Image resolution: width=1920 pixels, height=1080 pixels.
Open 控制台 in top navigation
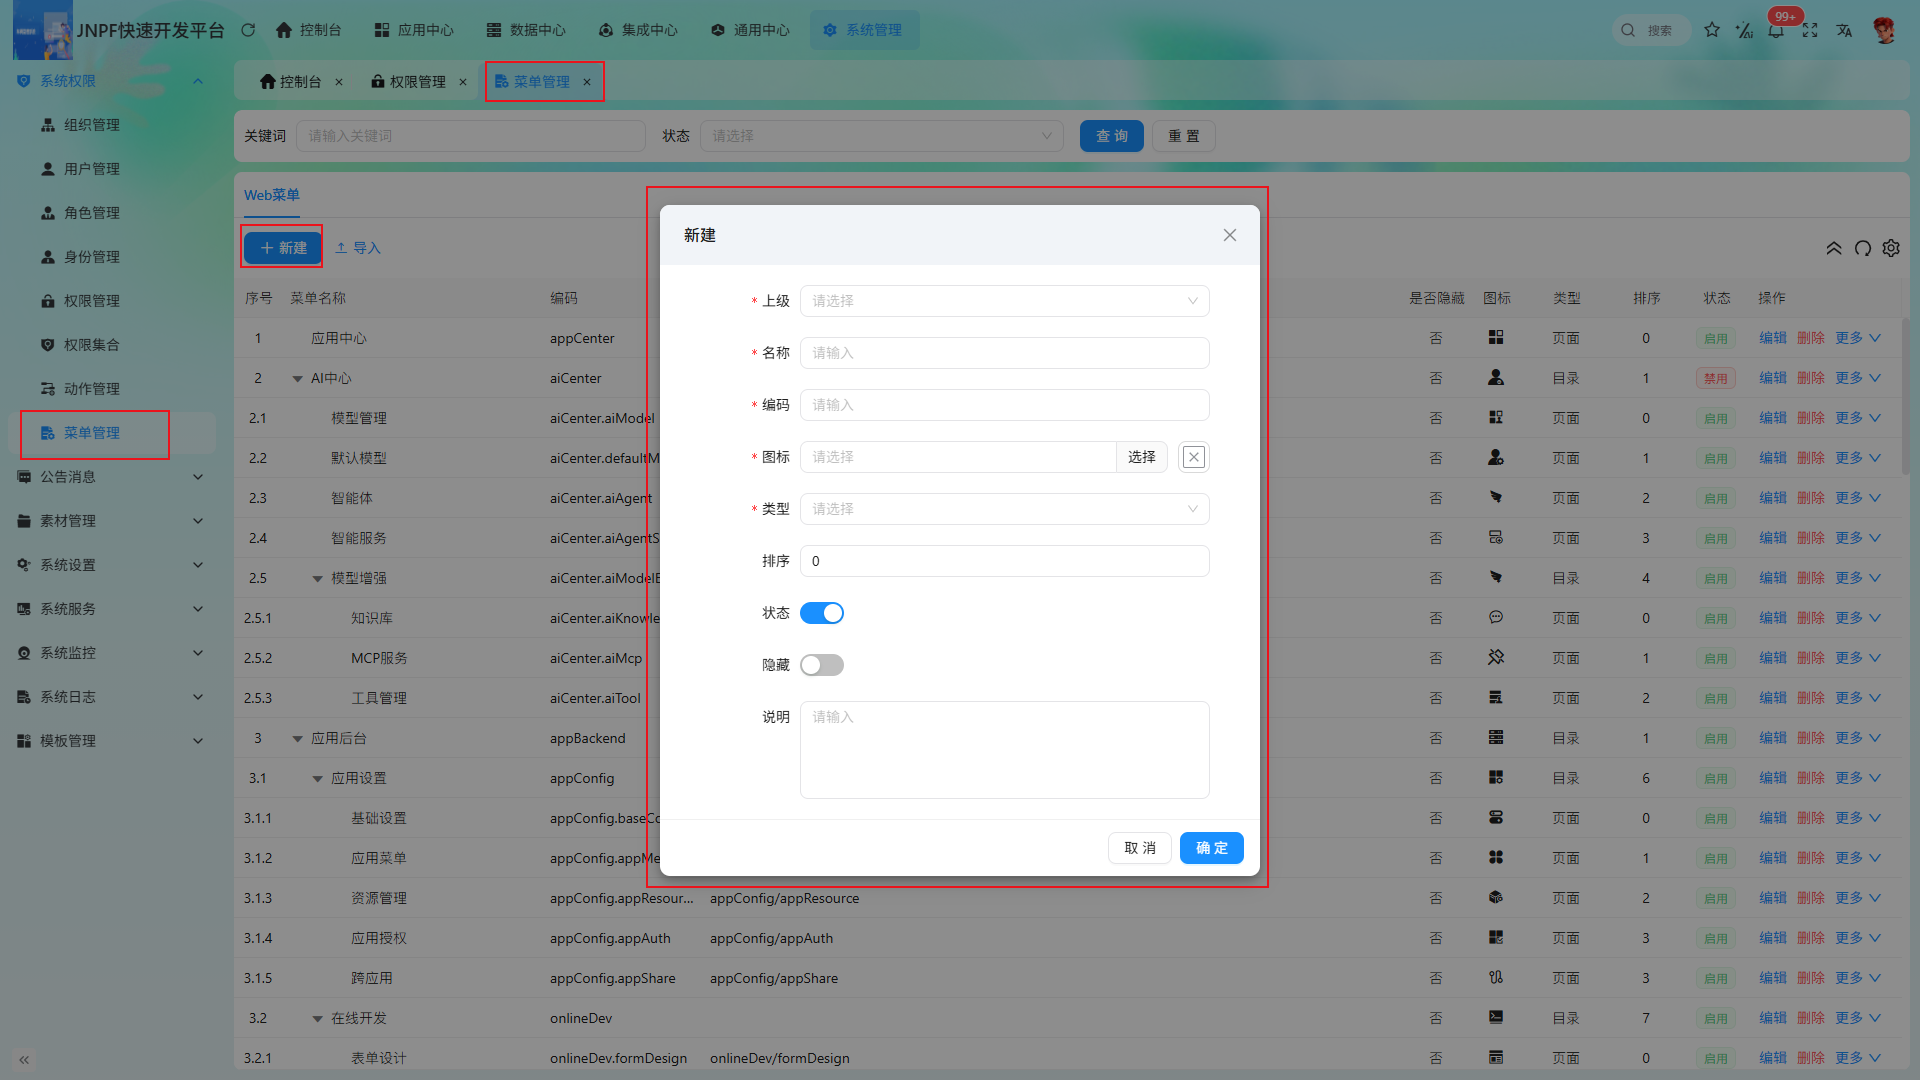pos(309,30)
